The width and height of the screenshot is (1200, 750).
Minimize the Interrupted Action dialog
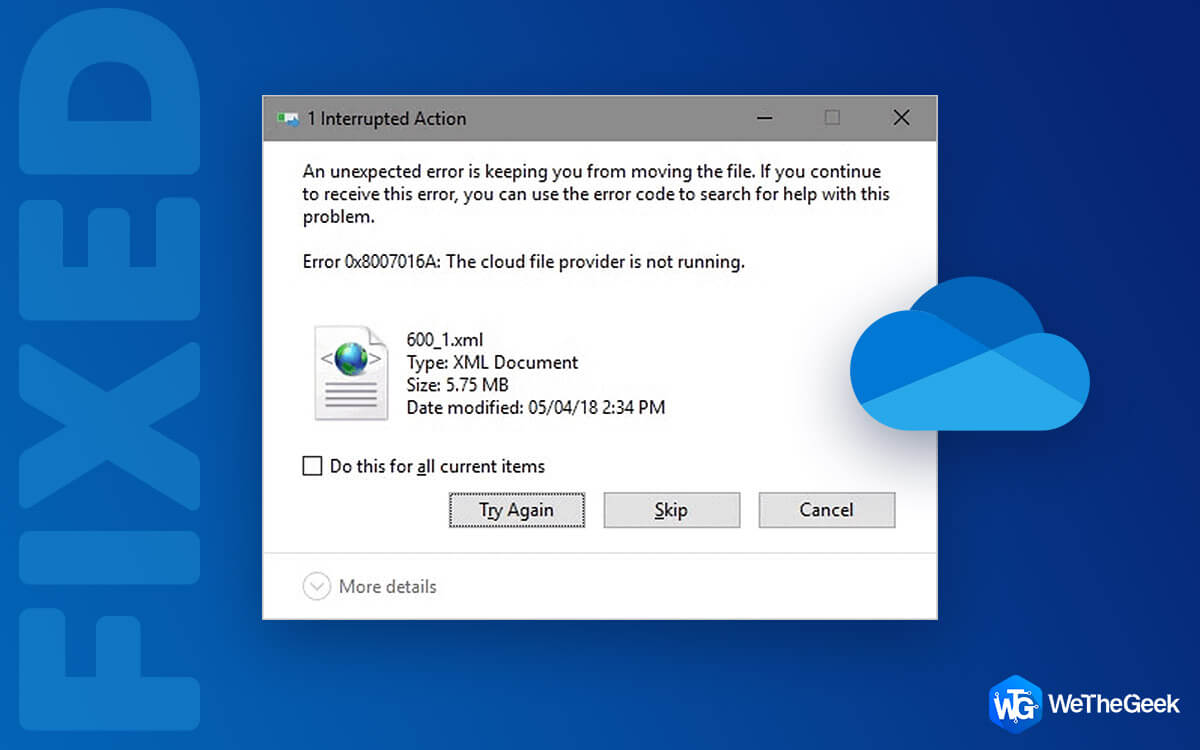pos(764,118)
